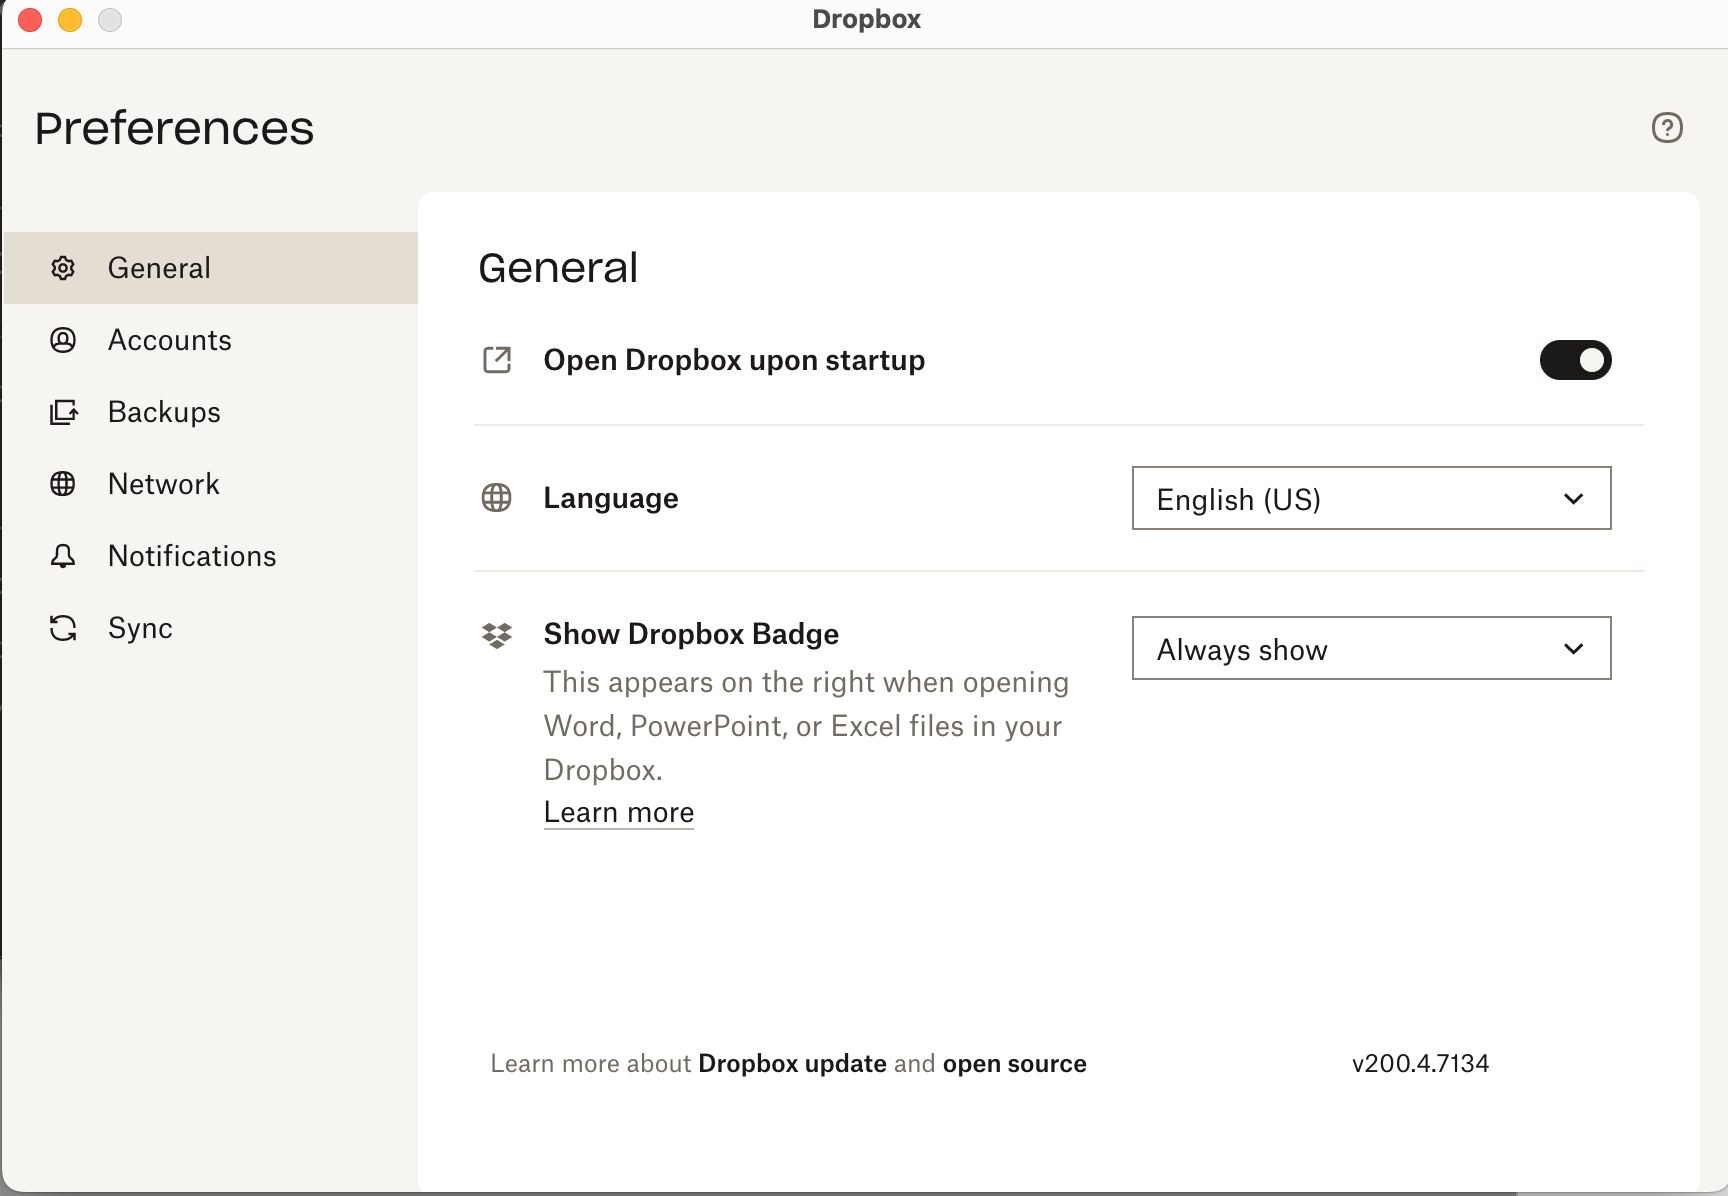Open the open source link
This screenshot has height=1196, width=1728.
coord(1014,1064)
